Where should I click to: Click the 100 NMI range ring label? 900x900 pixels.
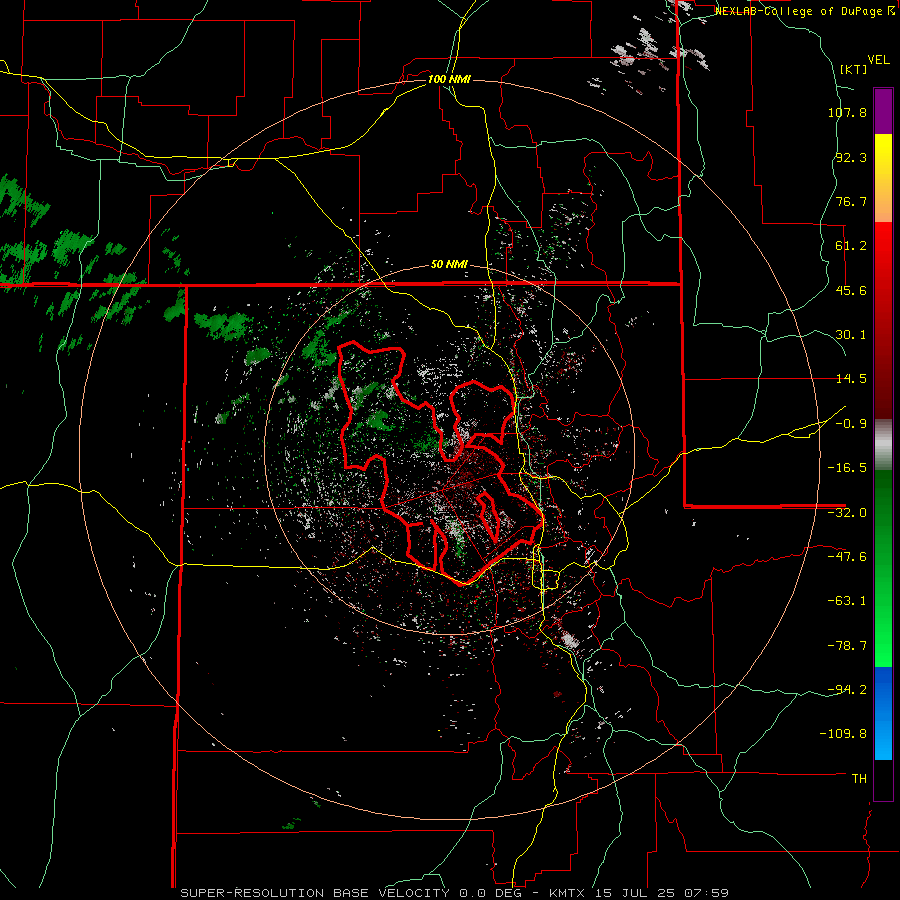tap(449, 79)
